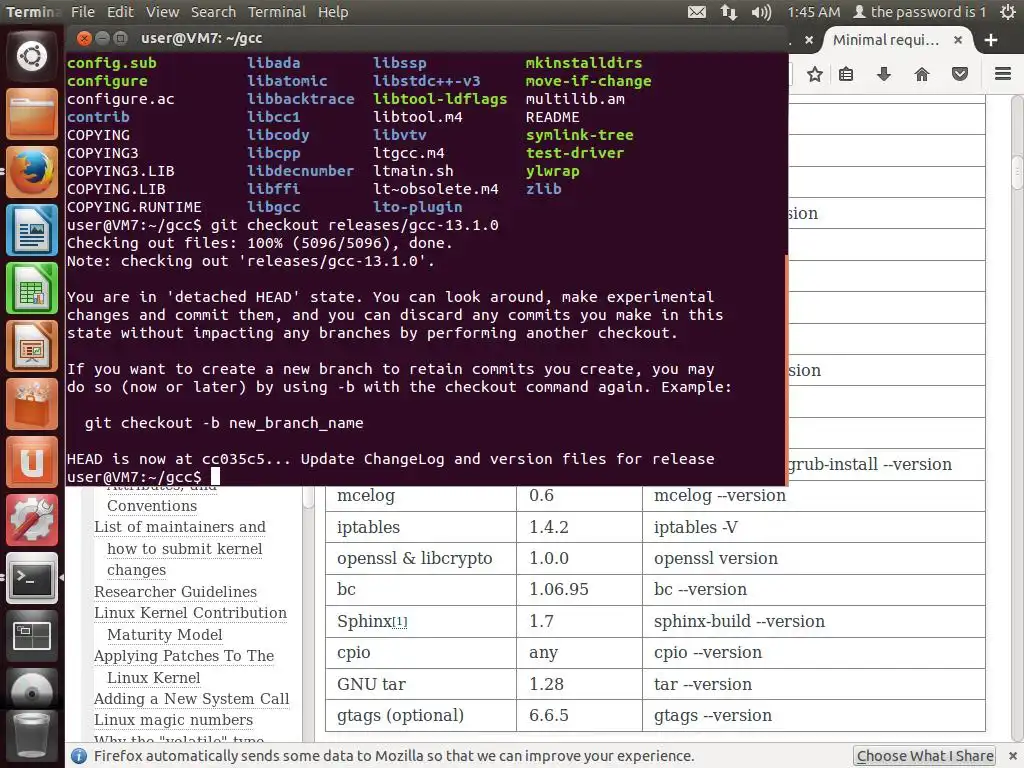
Task: Launch Firefox from the dock
Action: tap(32, 172)
